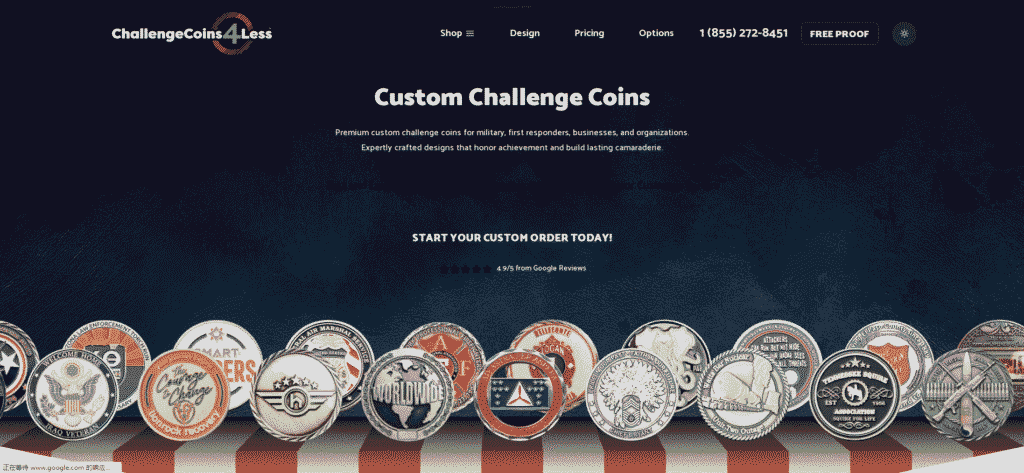Select the Welcome Home Iraq Veteran coin

point(72,395)
